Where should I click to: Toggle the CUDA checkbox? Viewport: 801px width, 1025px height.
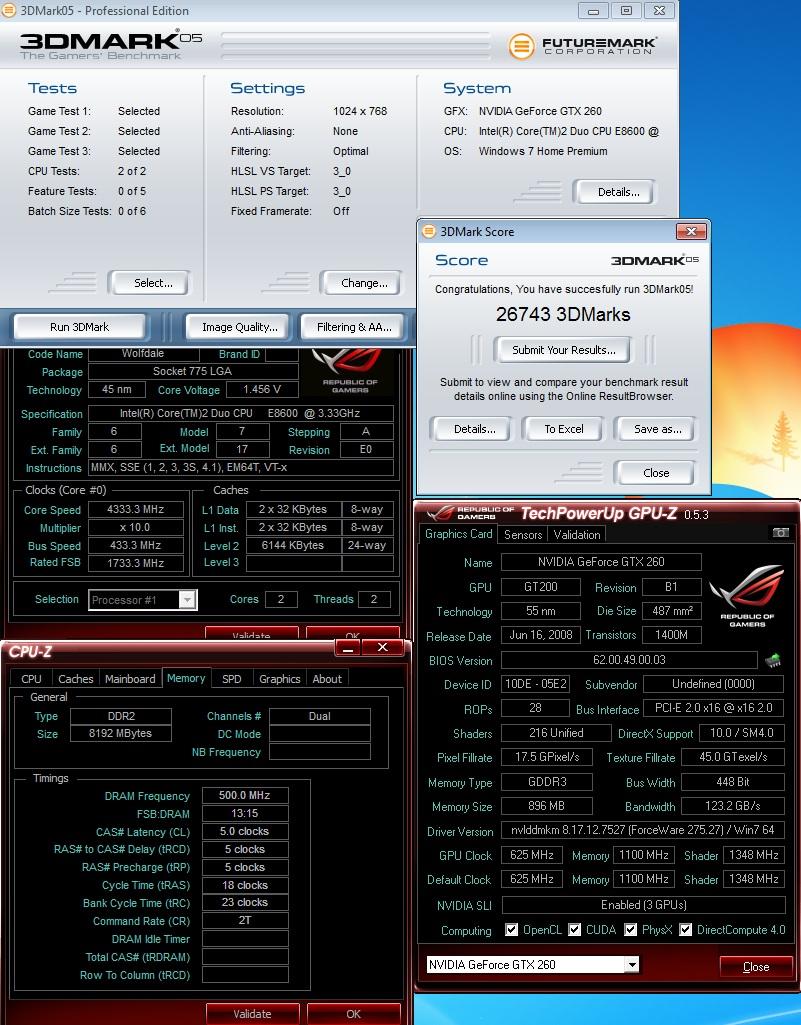pyautogui.click(x=574, y=930)
